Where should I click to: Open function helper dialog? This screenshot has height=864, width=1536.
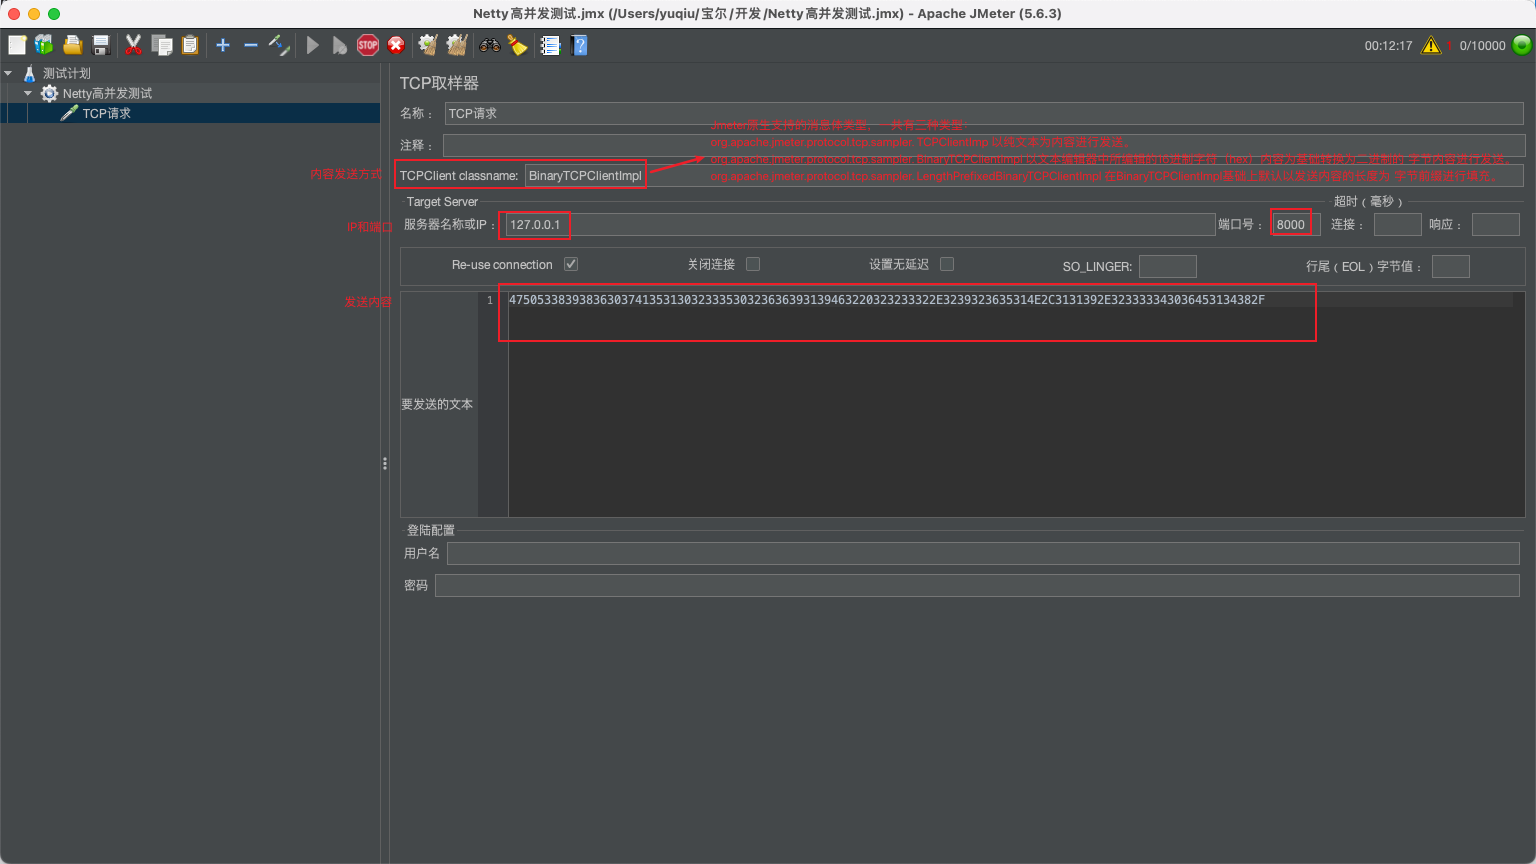pos(550,45)
